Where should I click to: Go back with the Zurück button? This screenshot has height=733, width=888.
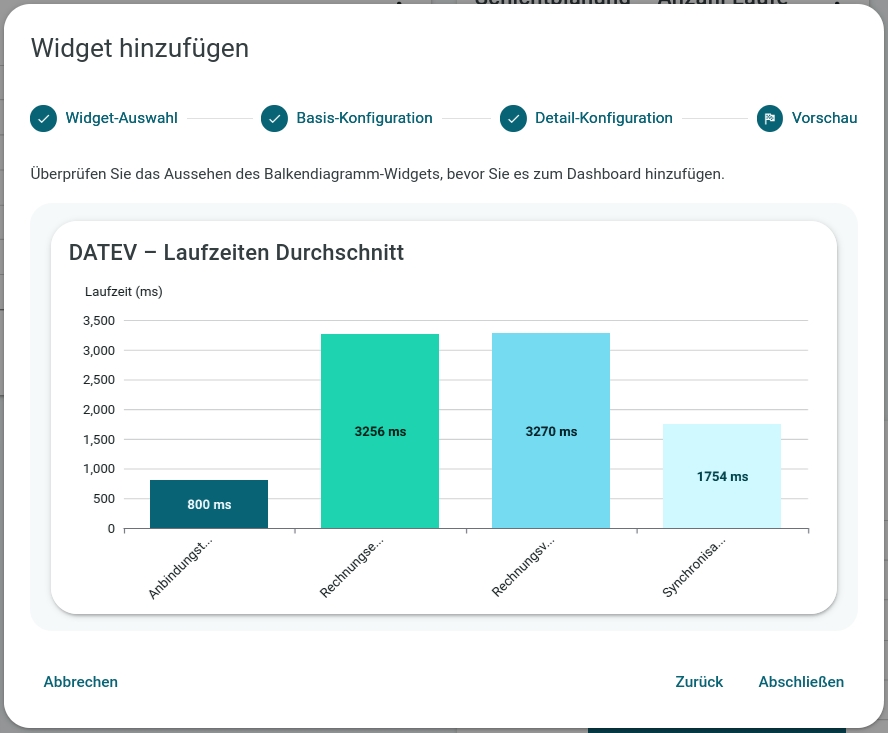click(699, 681)
